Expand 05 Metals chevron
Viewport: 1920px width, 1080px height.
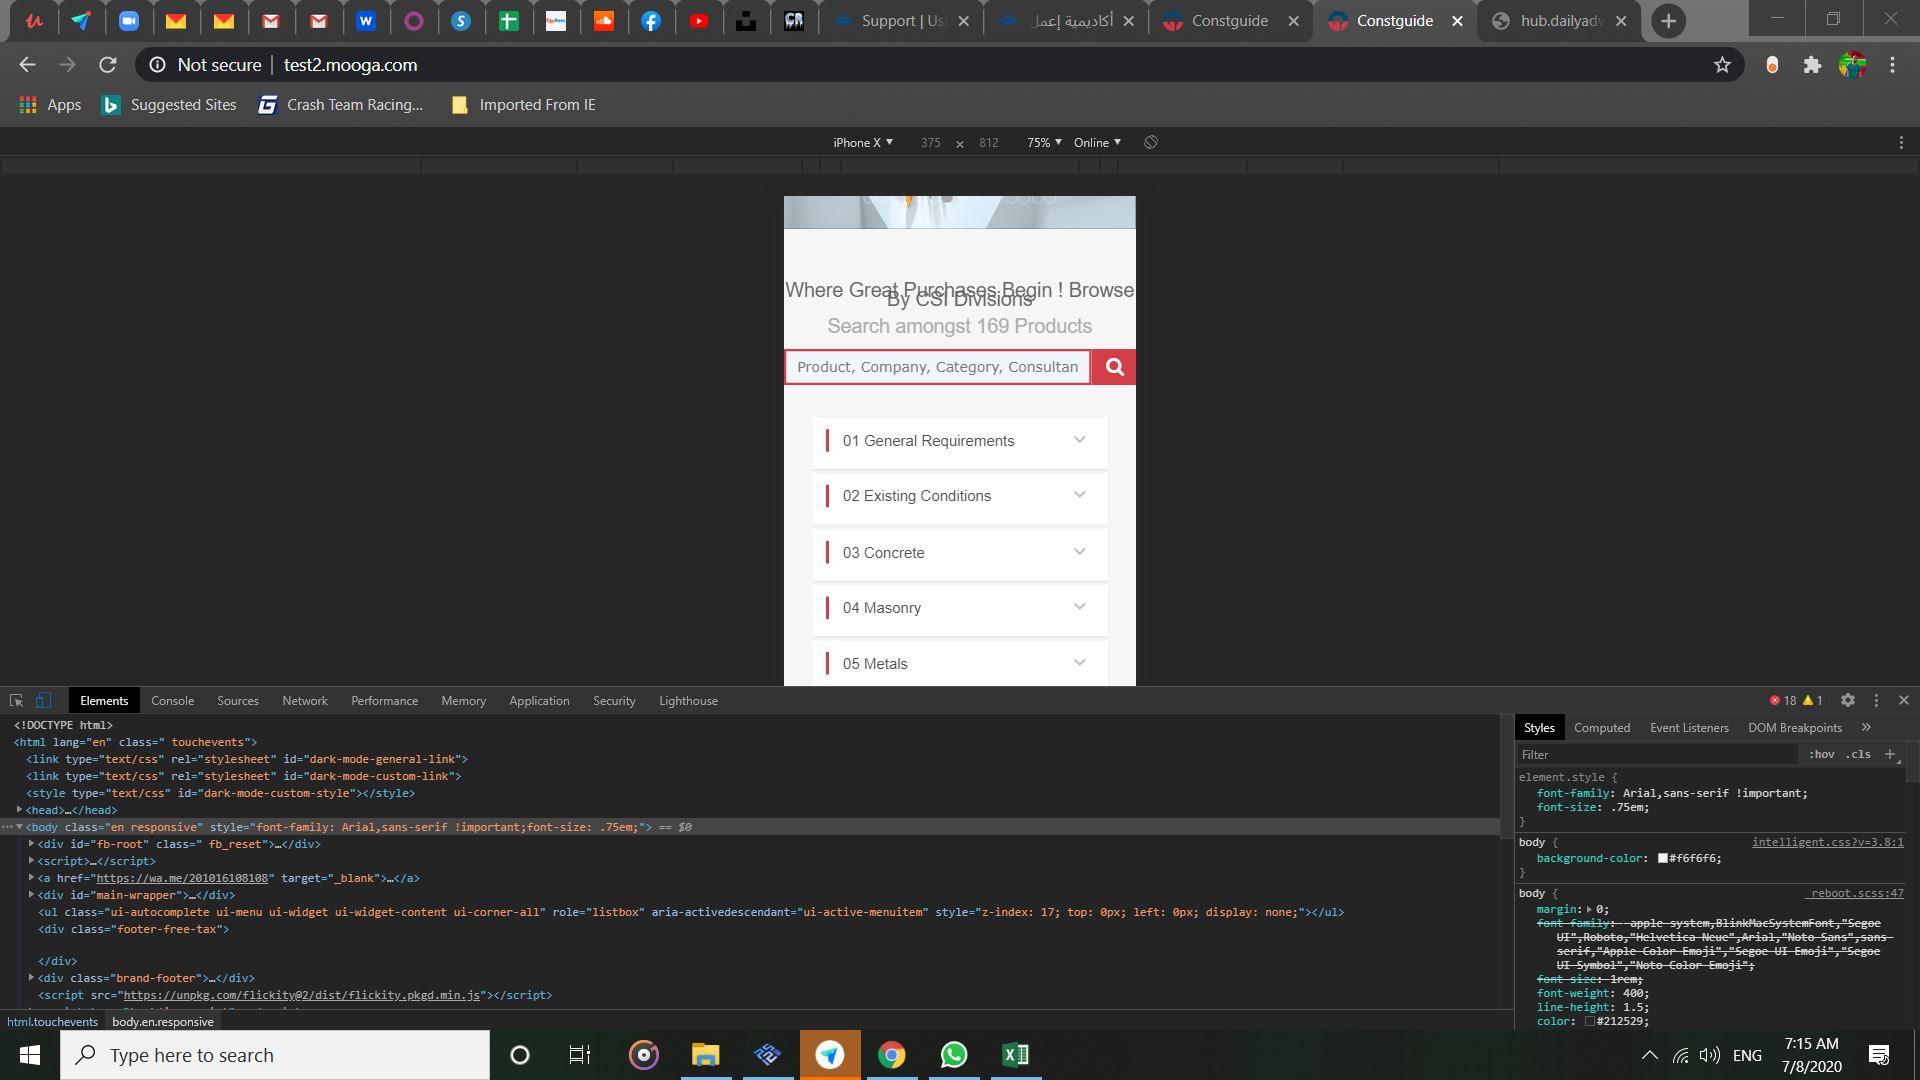click(x=1080, y=663)
